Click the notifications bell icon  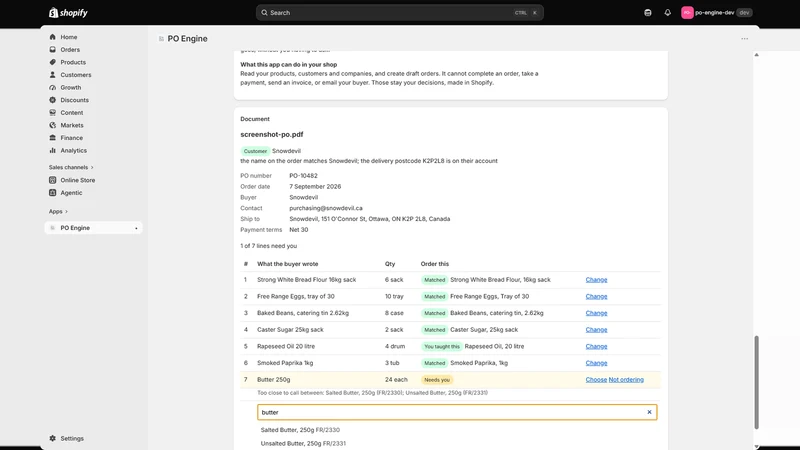click(x=667, y=13)
